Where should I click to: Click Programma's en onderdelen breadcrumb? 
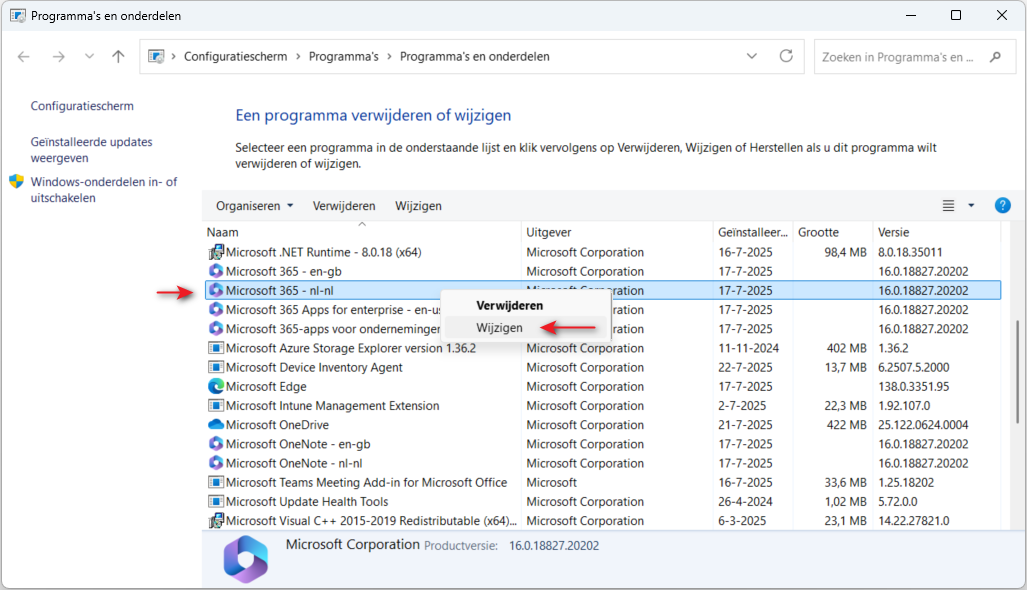475,56
